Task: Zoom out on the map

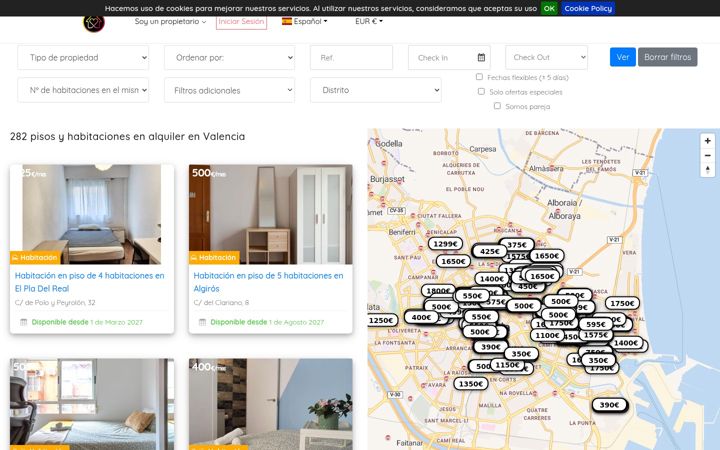Action: (x=707, y=156)
